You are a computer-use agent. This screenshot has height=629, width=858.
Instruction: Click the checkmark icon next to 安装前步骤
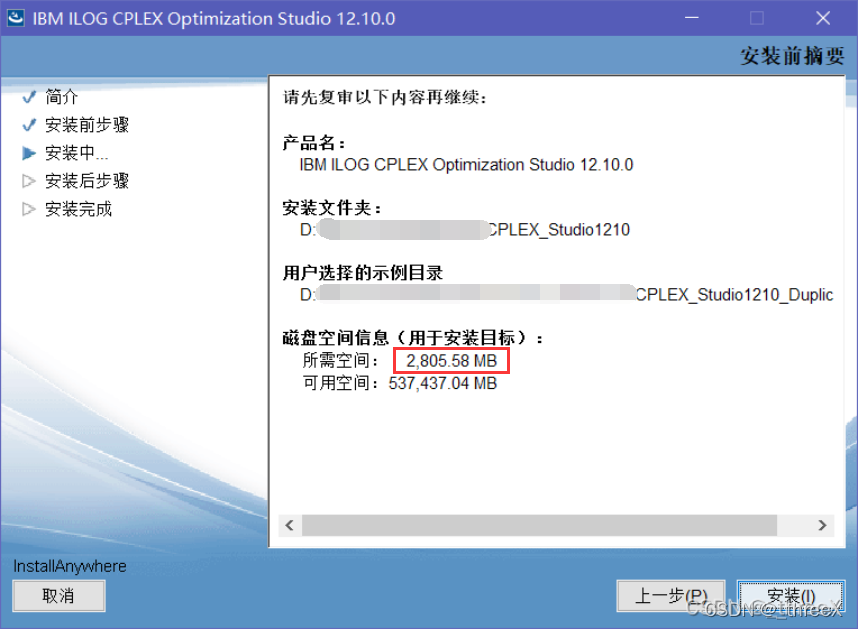click(29, 125)
